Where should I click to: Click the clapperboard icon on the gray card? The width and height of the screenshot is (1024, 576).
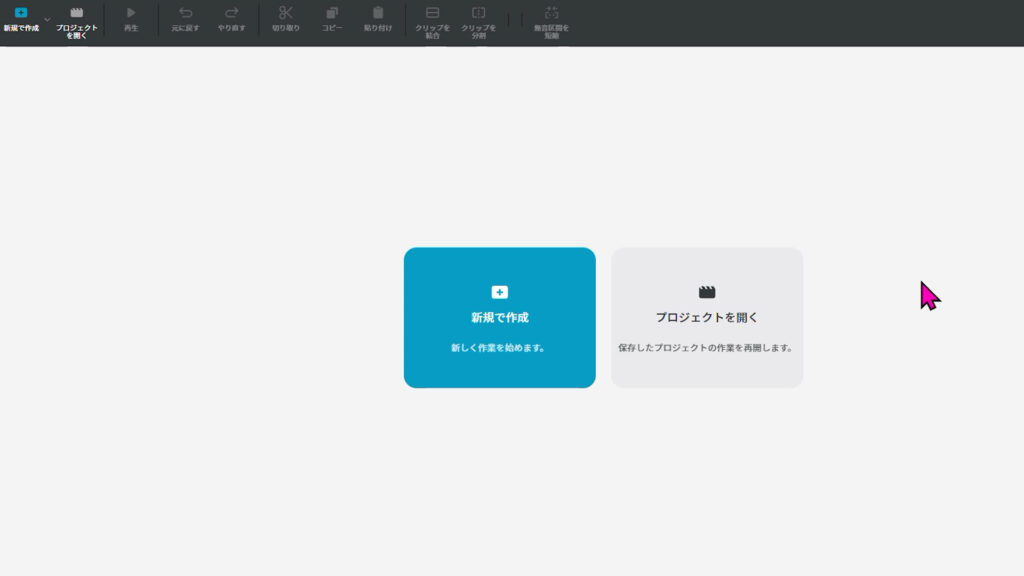point(707,292)
